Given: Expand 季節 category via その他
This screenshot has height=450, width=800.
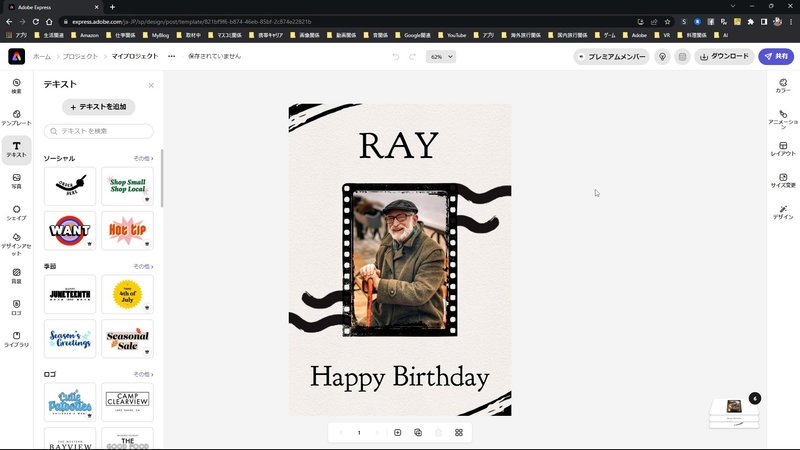Looking at the screenshot, I should [143, 266].
